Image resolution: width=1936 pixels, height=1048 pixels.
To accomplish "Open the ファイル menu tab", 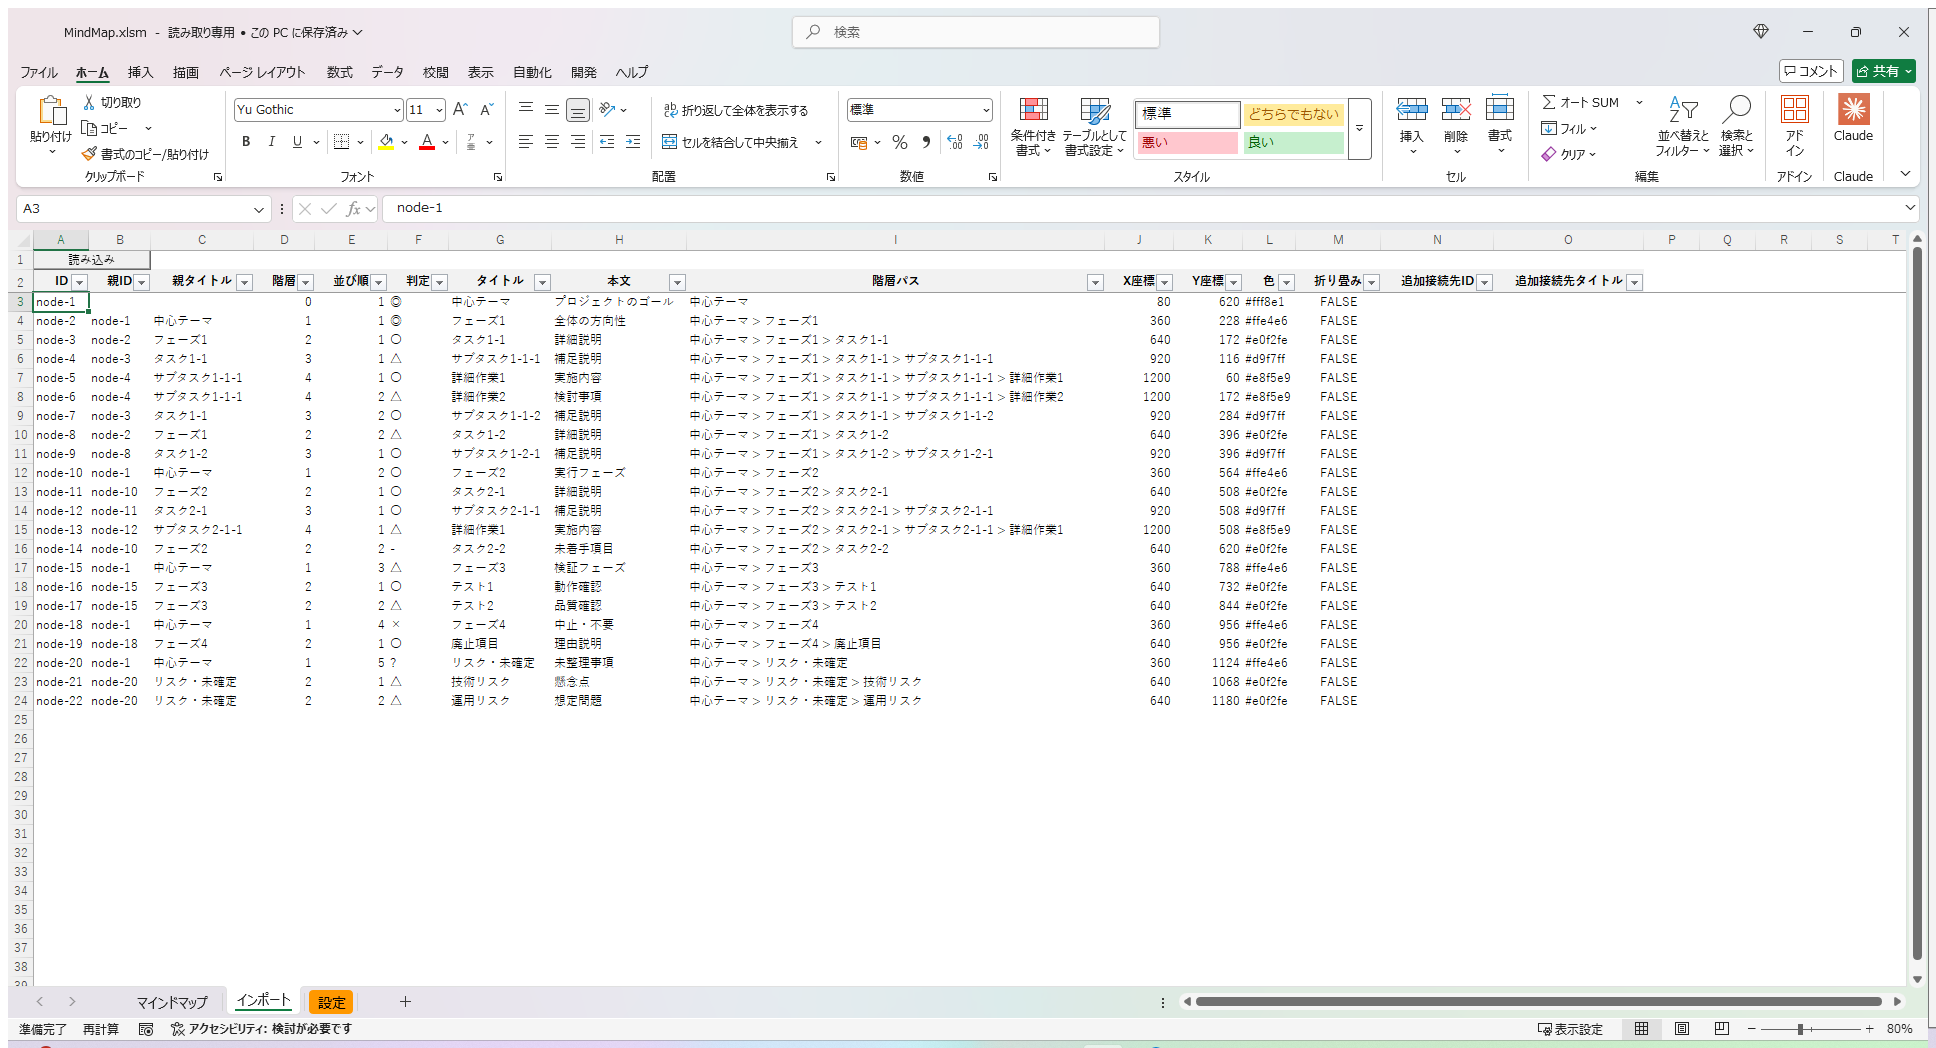I will point(39,72).
